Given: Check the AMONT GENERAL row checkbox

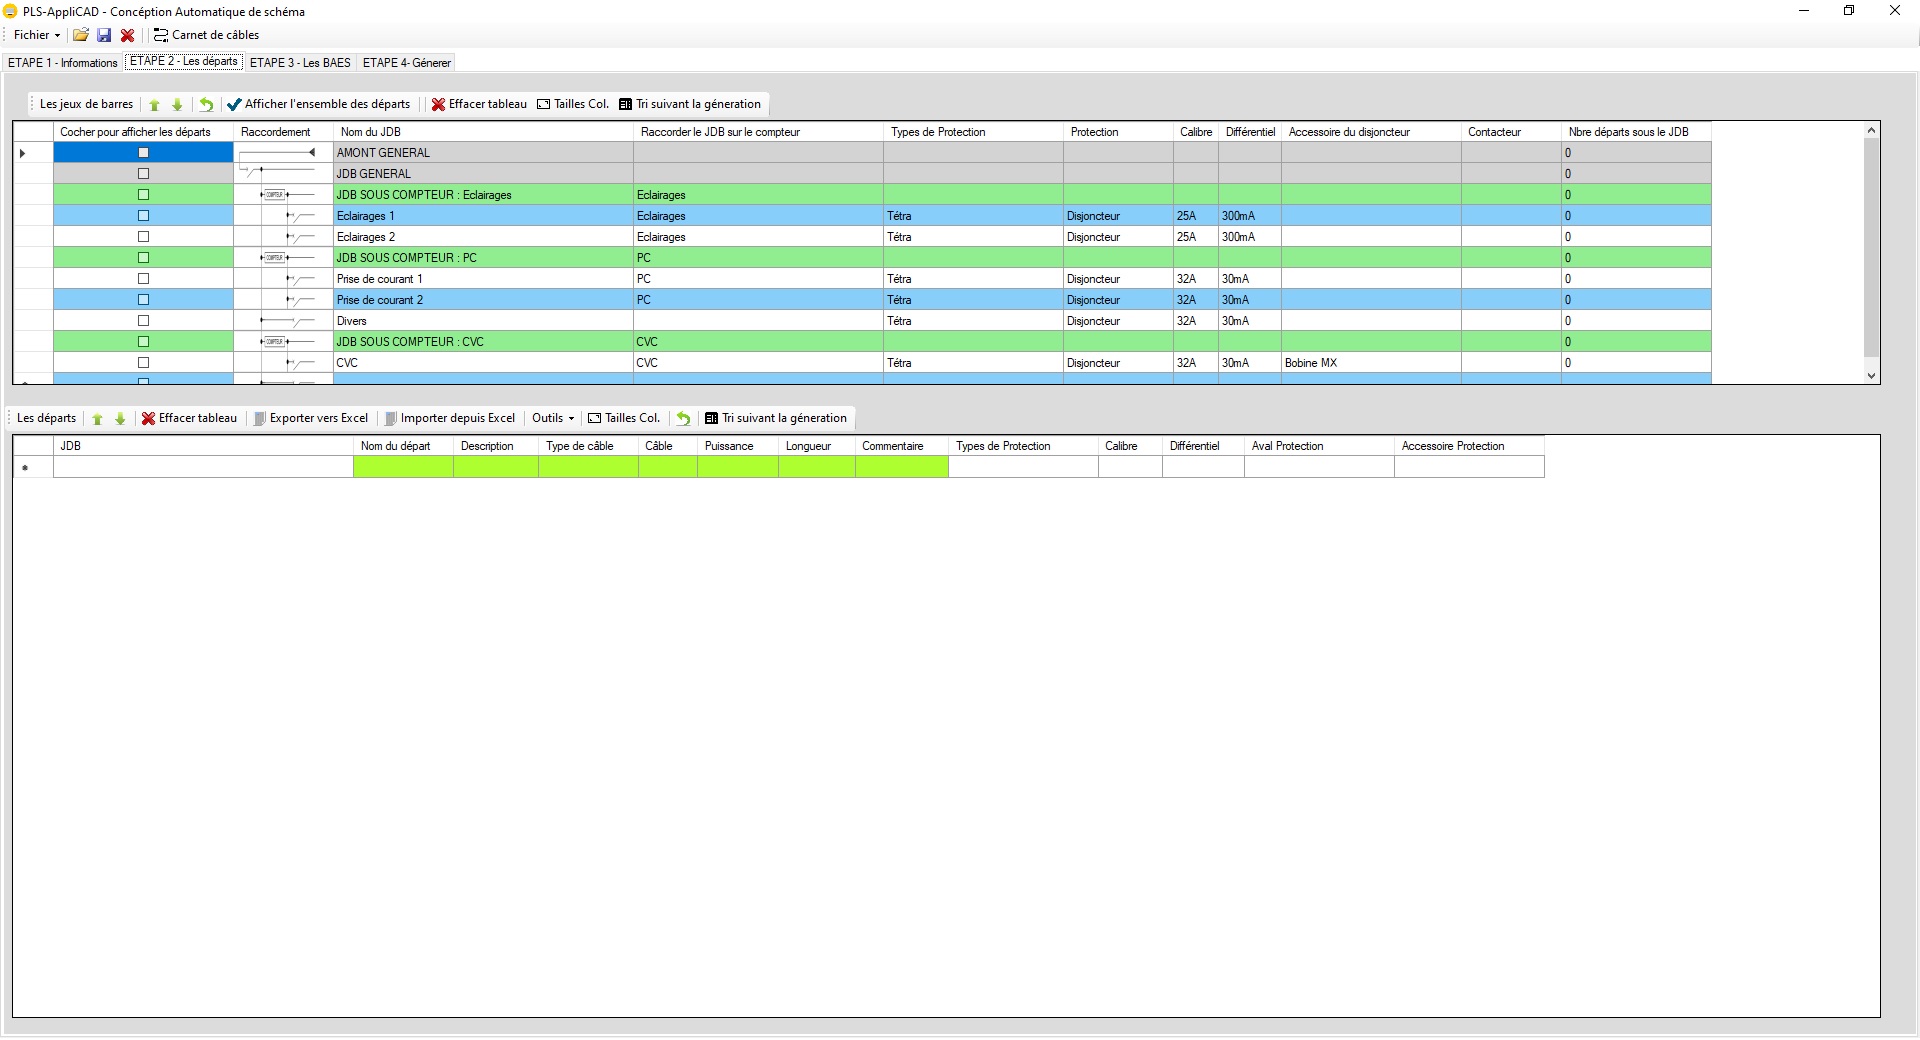Looking at the screenshot, I should [x=143, y=153].
